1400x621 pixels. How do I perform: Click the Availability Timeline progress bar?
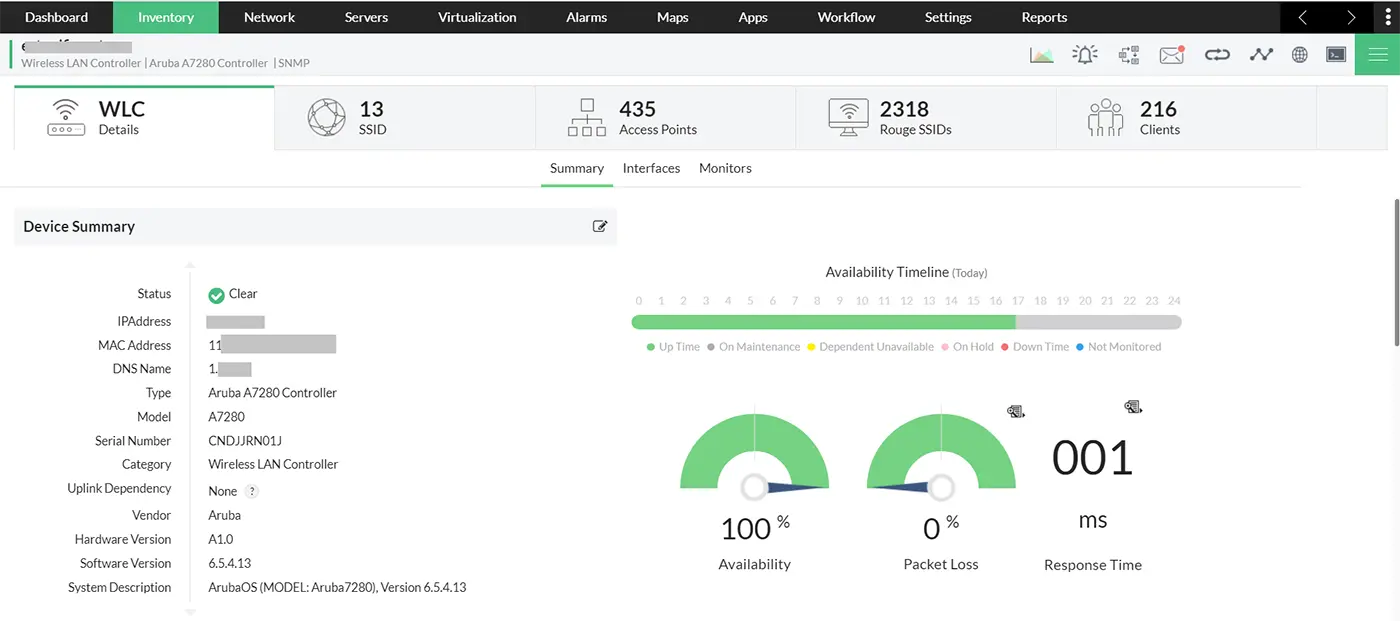point(900,322)
